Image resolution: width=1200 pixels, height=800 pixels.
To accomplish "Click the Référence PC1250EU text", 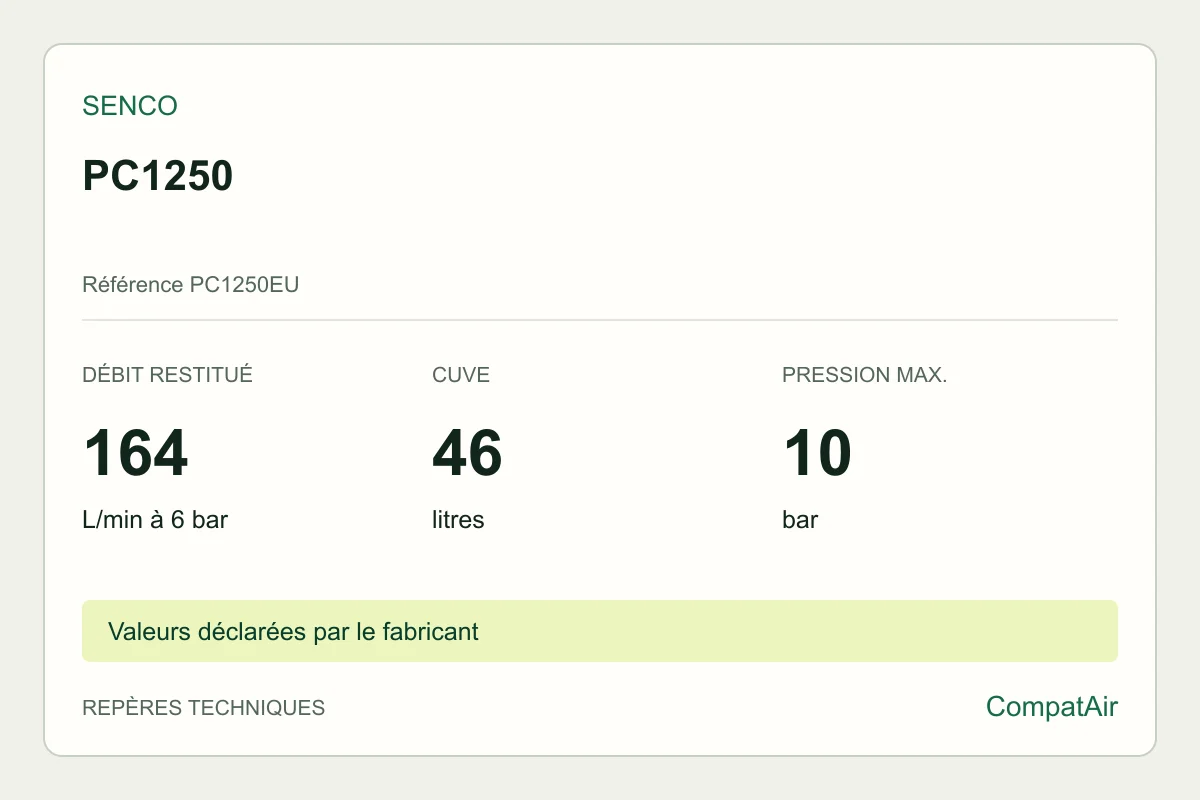I will 191,285.
